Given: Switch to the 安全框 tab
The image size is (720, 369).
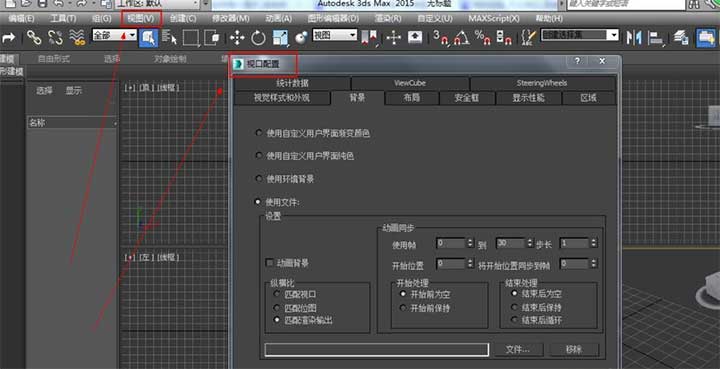Looking at the screenshot, I should click(x=467, y=98).
